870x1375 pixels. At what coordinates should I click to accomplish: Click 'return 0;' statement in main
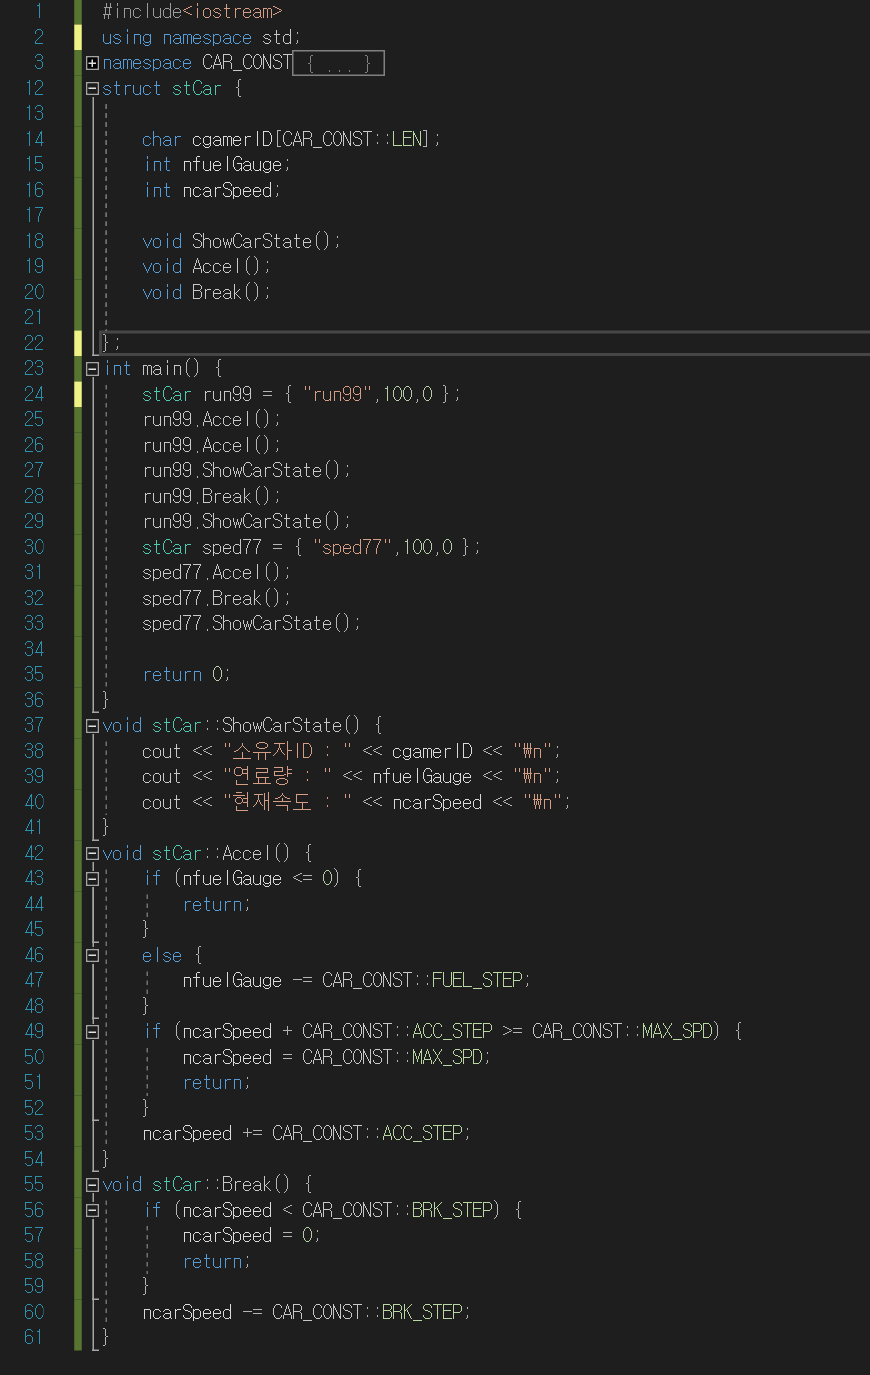point(186,675)
